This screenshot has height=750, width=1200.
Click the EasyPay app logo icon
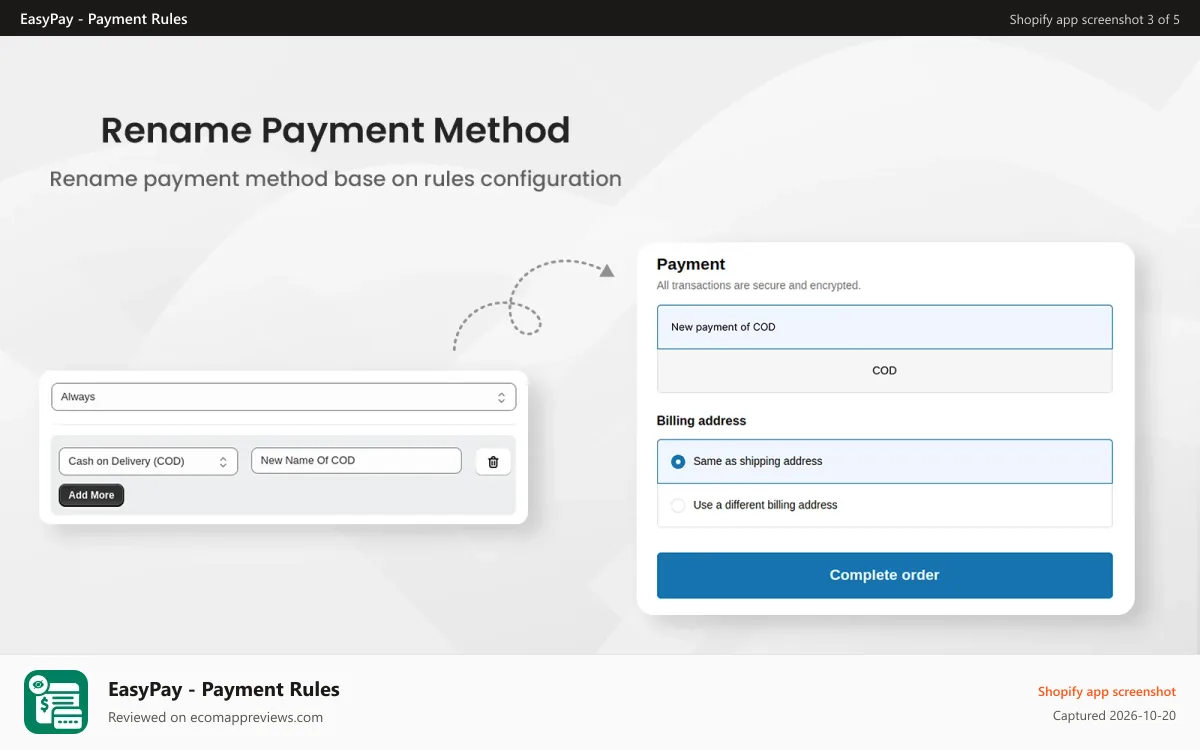click(56, 702)
